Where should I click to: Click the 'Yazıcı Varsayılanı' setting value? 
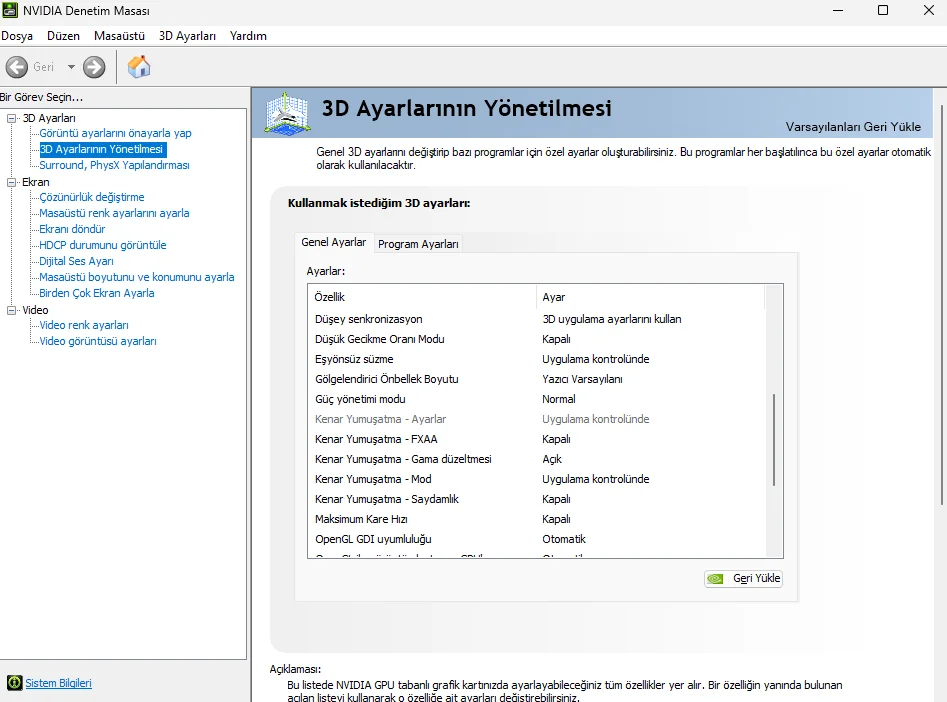point(582,379)
